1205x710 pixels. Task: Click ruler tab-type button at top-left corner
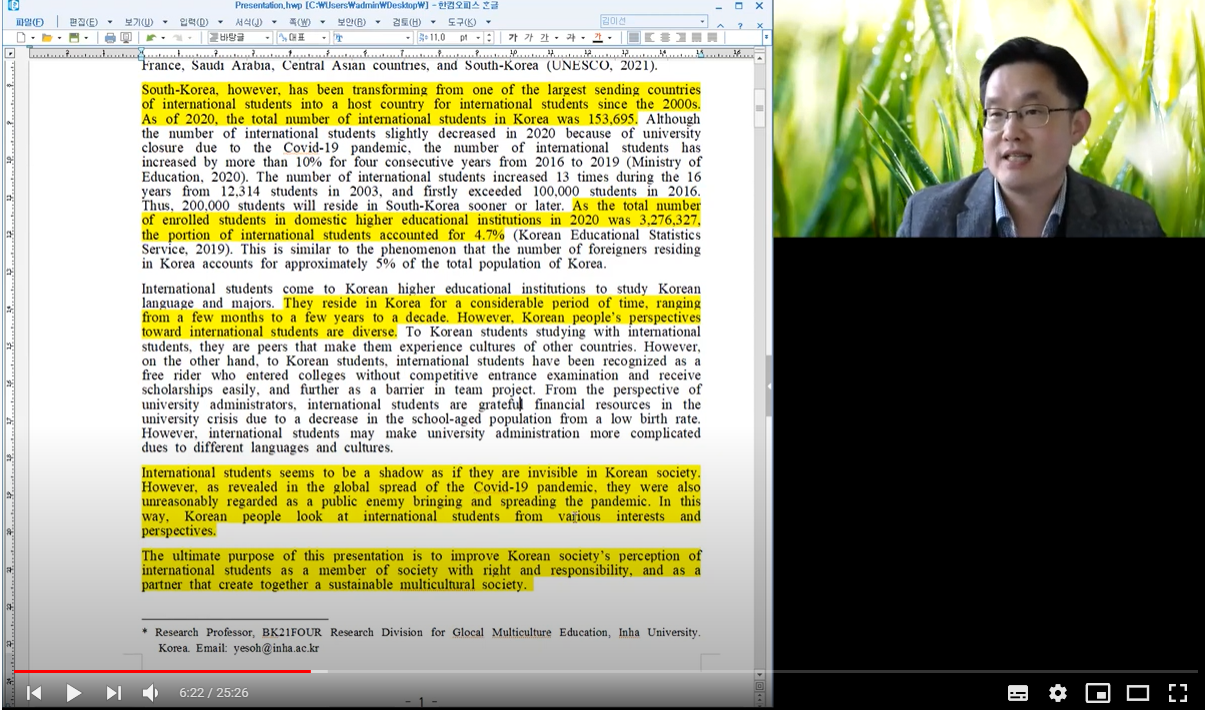point(10,51)
